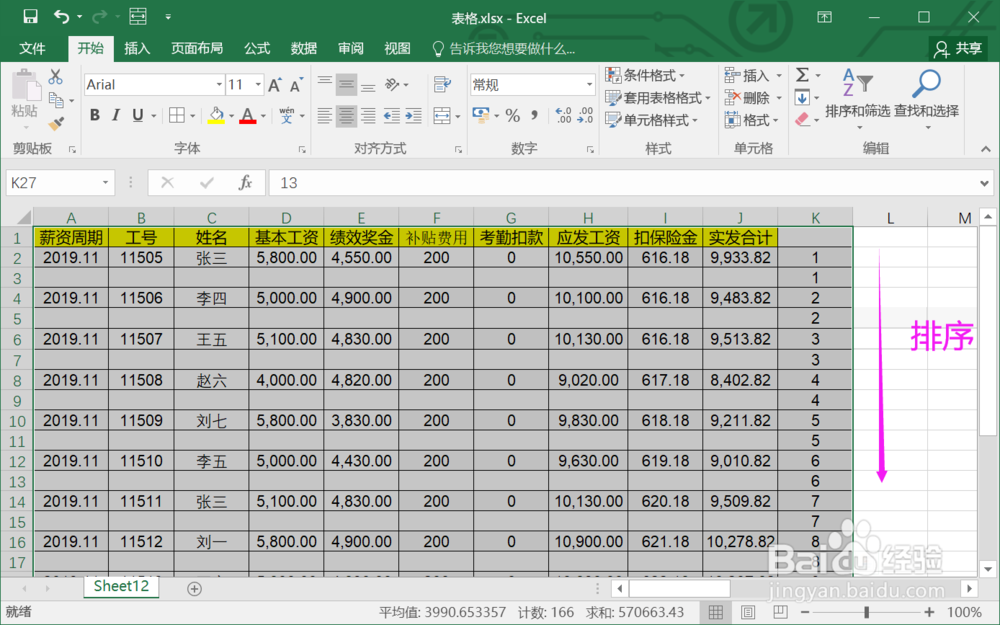Expand 条件格式 conditional formatting menu
Image resolution: width=1000 pixels, height=625 pixels.
645,75
